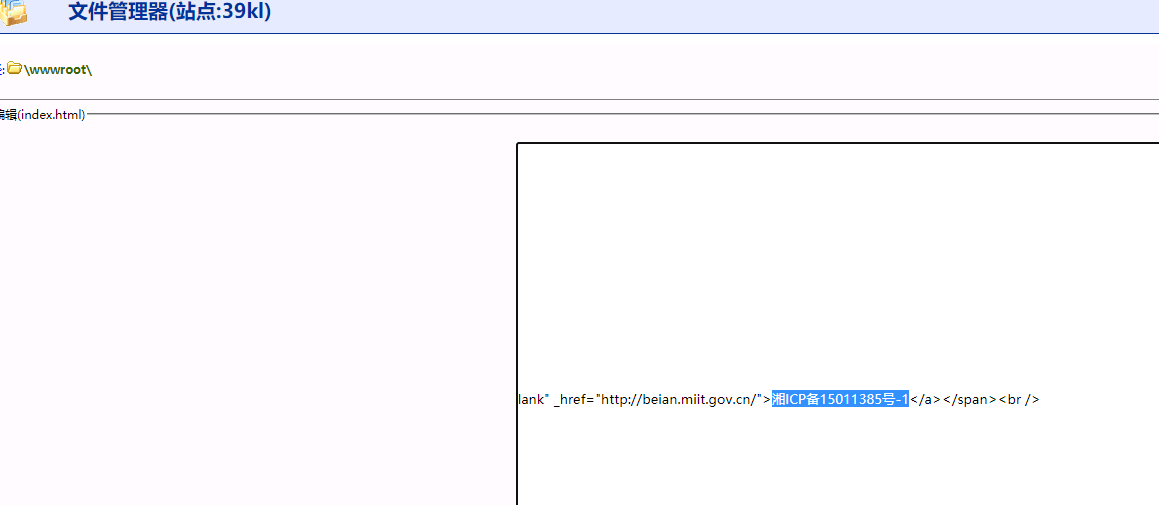Click the closing </span> tag in editor
Image resolution: width=1159 pixels, height=505 pixels.
tap(969, 400)
